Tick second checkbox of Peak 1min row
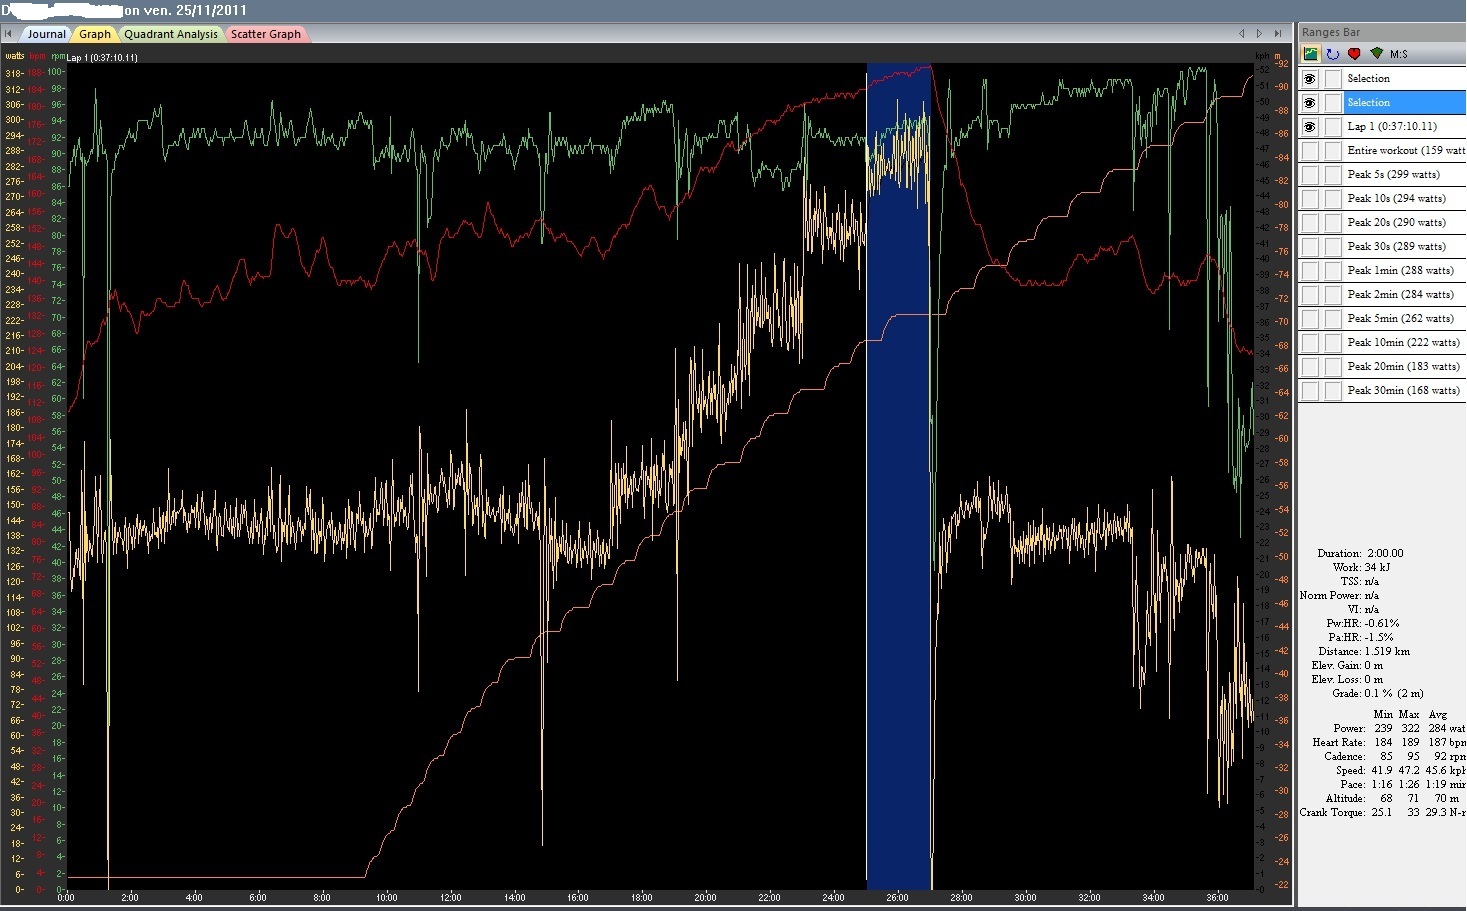This screenshot has width=1467, height=911. coord(1333,271)
